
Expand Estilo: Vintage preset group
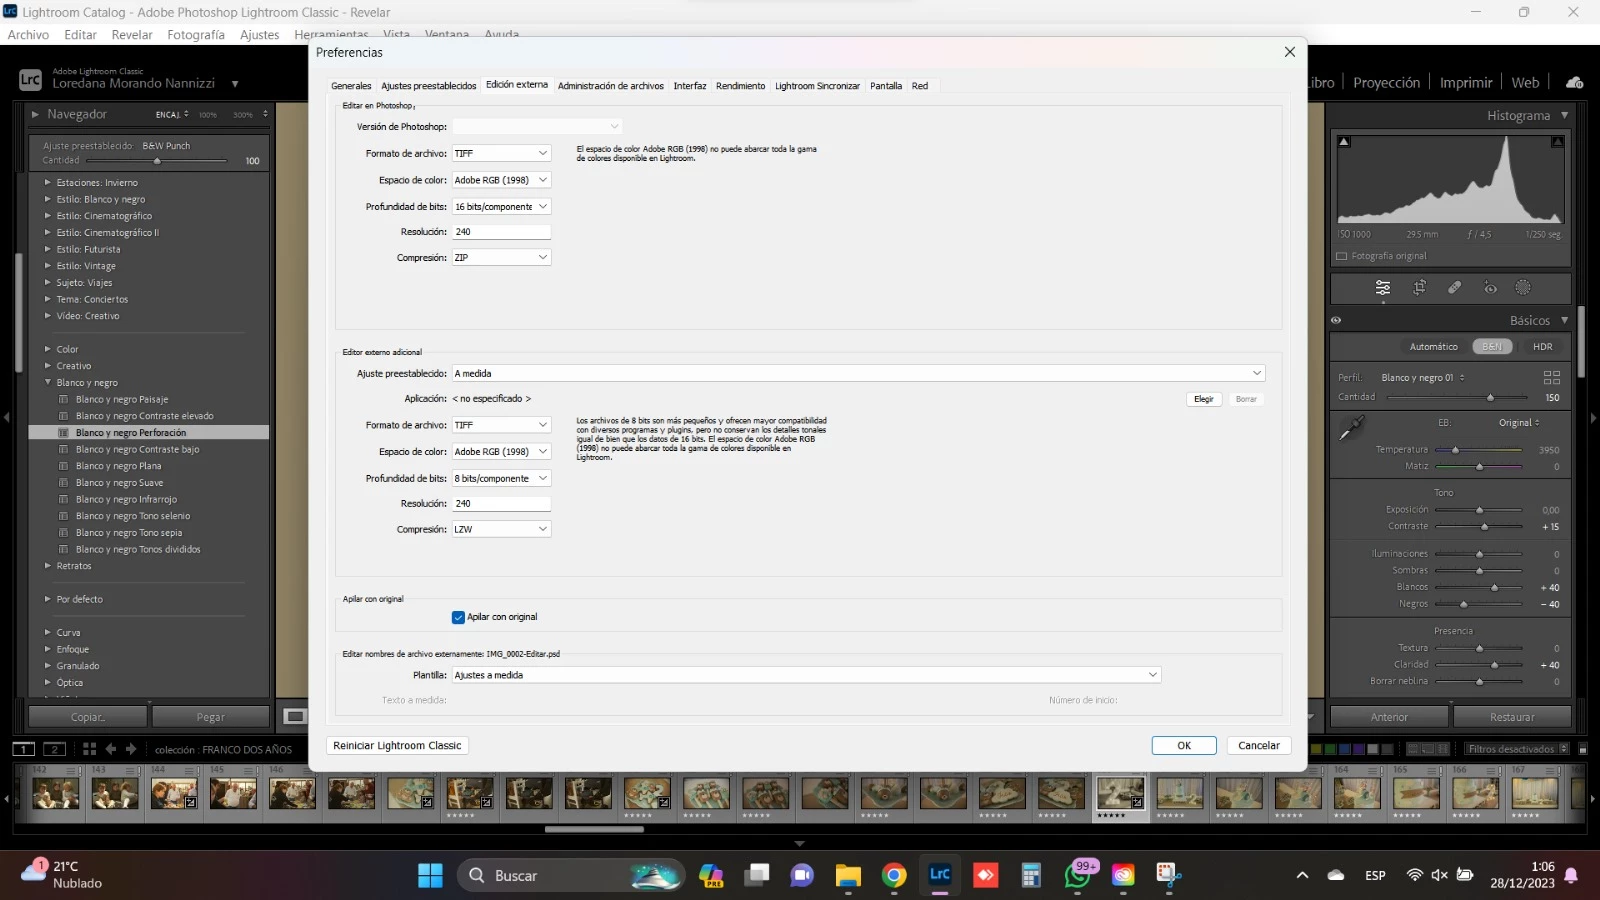click(47, 266)
